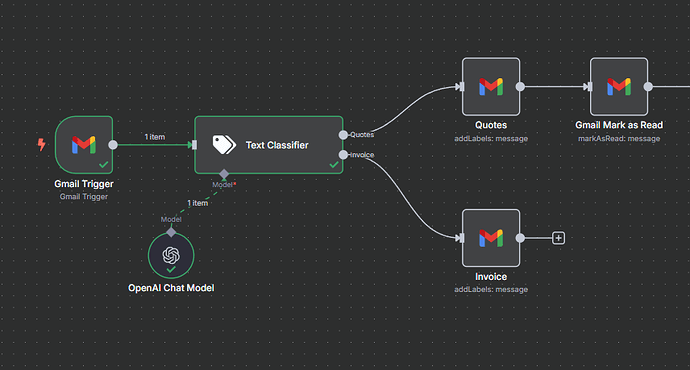Click the Model diamond connector under Text Classifier
Screen dimensions: 690x370
[224, 174]
